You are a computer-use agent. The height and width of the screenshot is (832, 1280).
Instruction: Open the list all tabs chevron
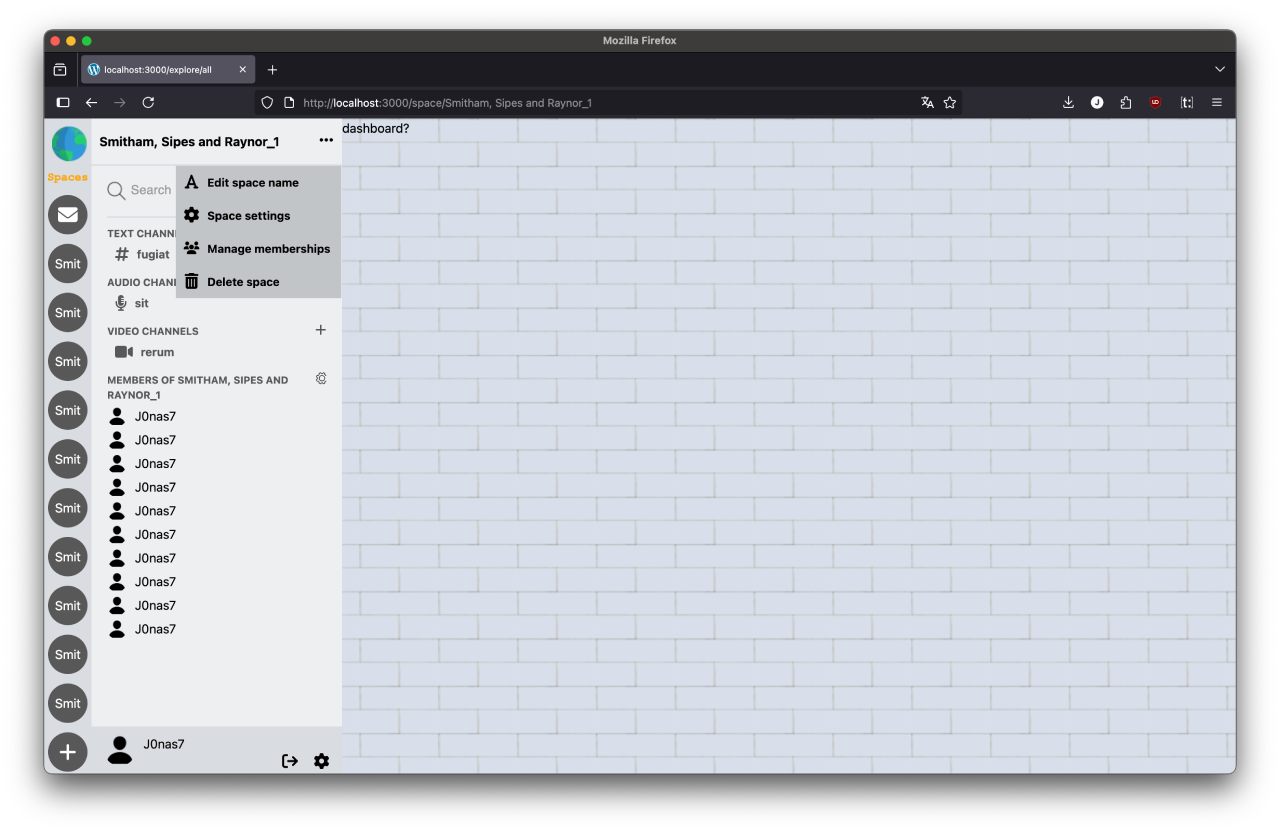click(x=1219, y=69)
